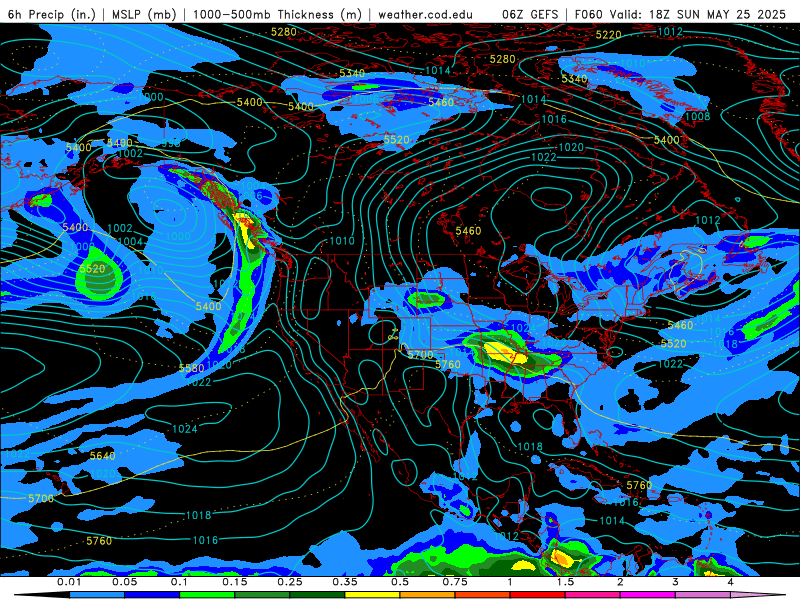This screenshot has width=800, height=600.
Task: Click the 0.35 legend scale value
Action: click(x=345, y=582)
